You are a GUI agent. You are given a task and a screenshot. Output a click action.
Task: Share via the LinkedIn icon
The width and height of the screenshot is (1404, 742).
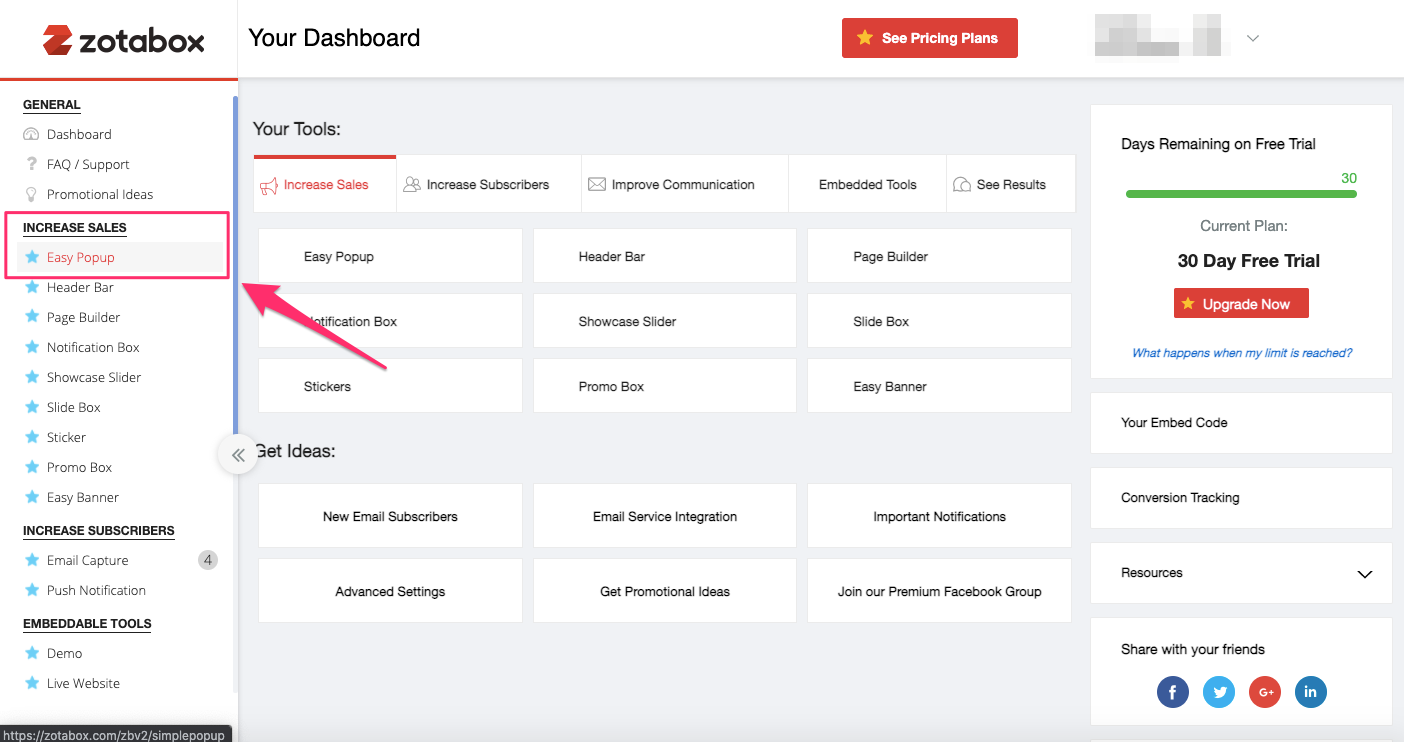[1311, 691]
